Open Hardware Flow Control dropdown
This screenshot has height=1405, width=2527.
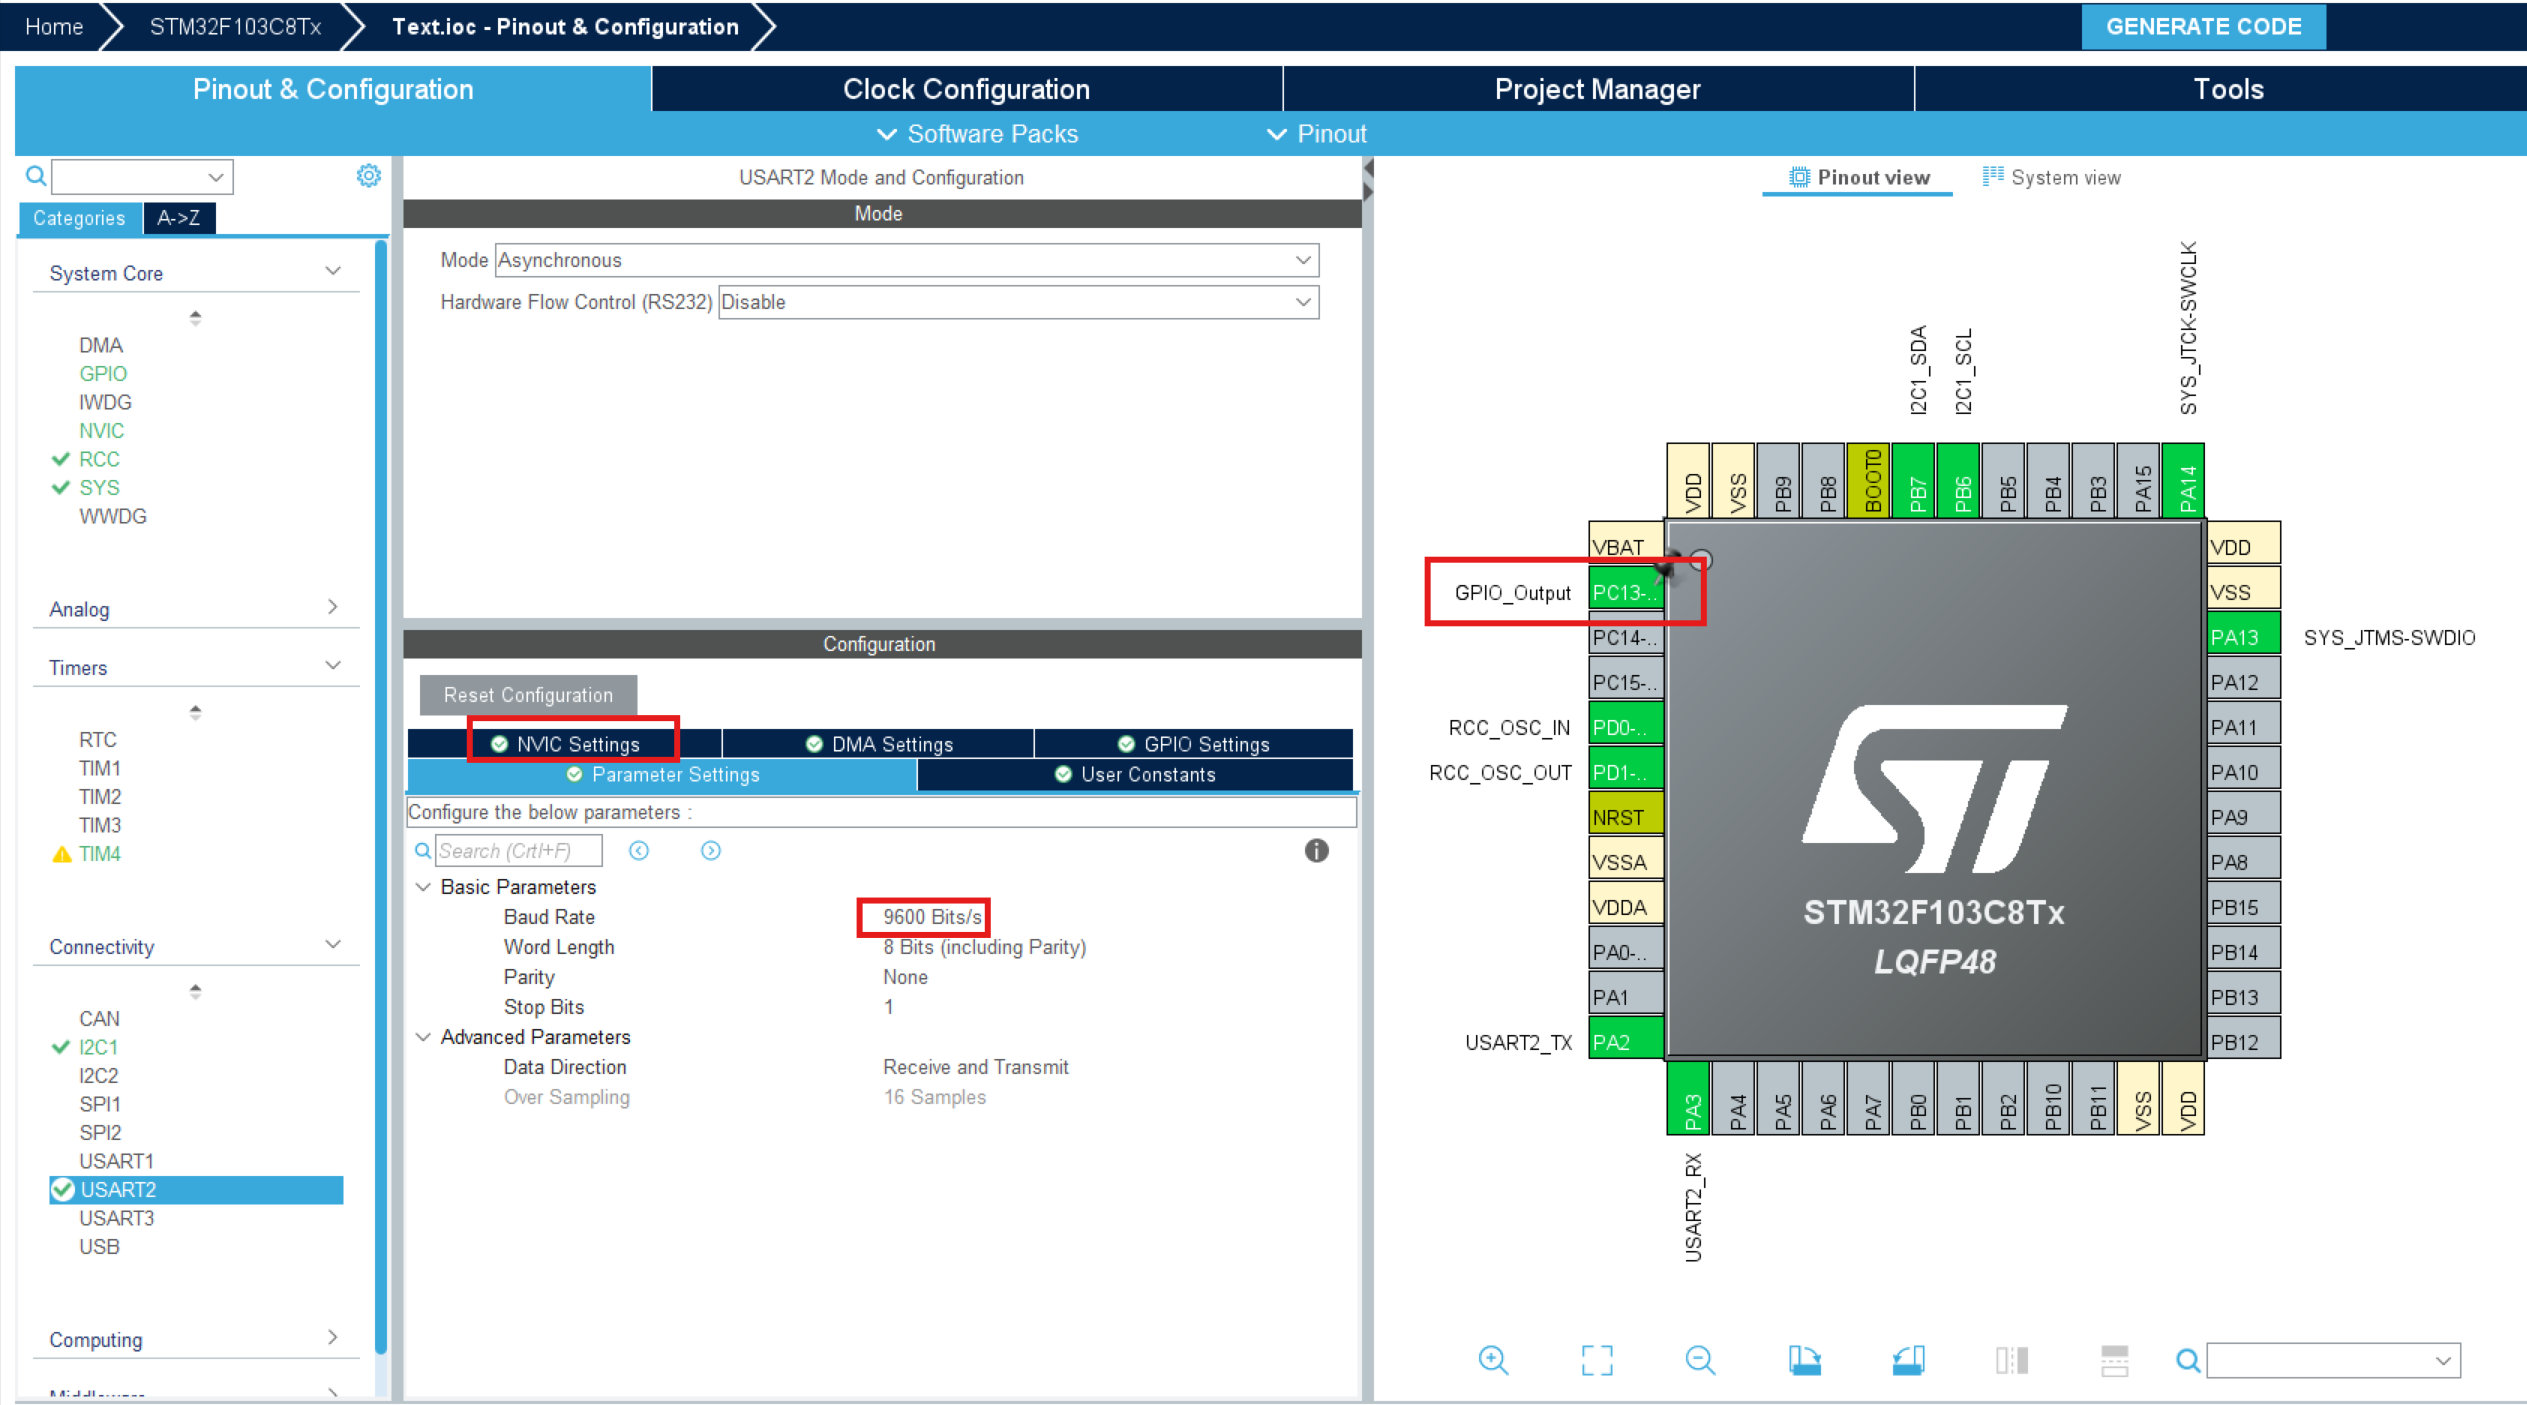pyautogui.click(x=1018, y=302)
